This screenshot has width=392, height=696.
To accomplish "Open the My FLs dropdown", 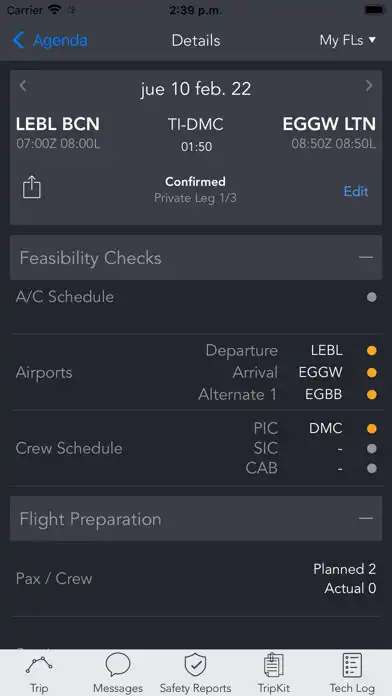I will click(348, 40).
